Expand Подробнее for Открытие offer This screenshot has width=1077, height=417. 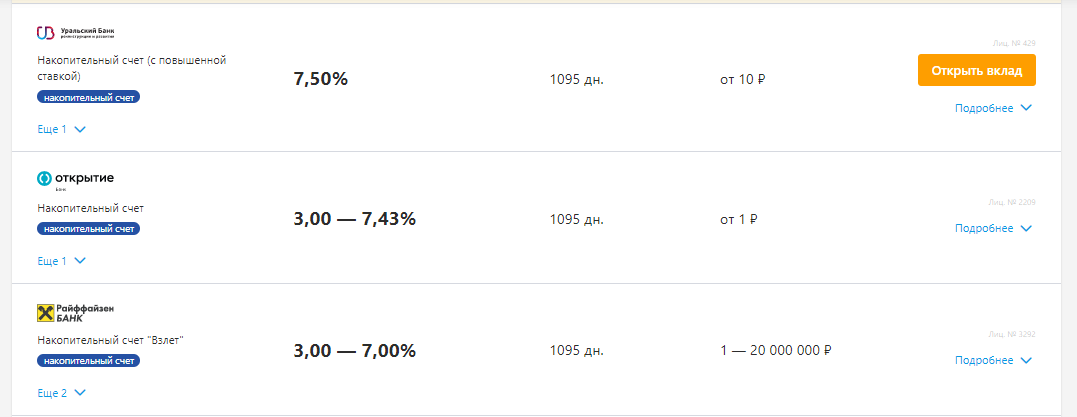point(992,228)
